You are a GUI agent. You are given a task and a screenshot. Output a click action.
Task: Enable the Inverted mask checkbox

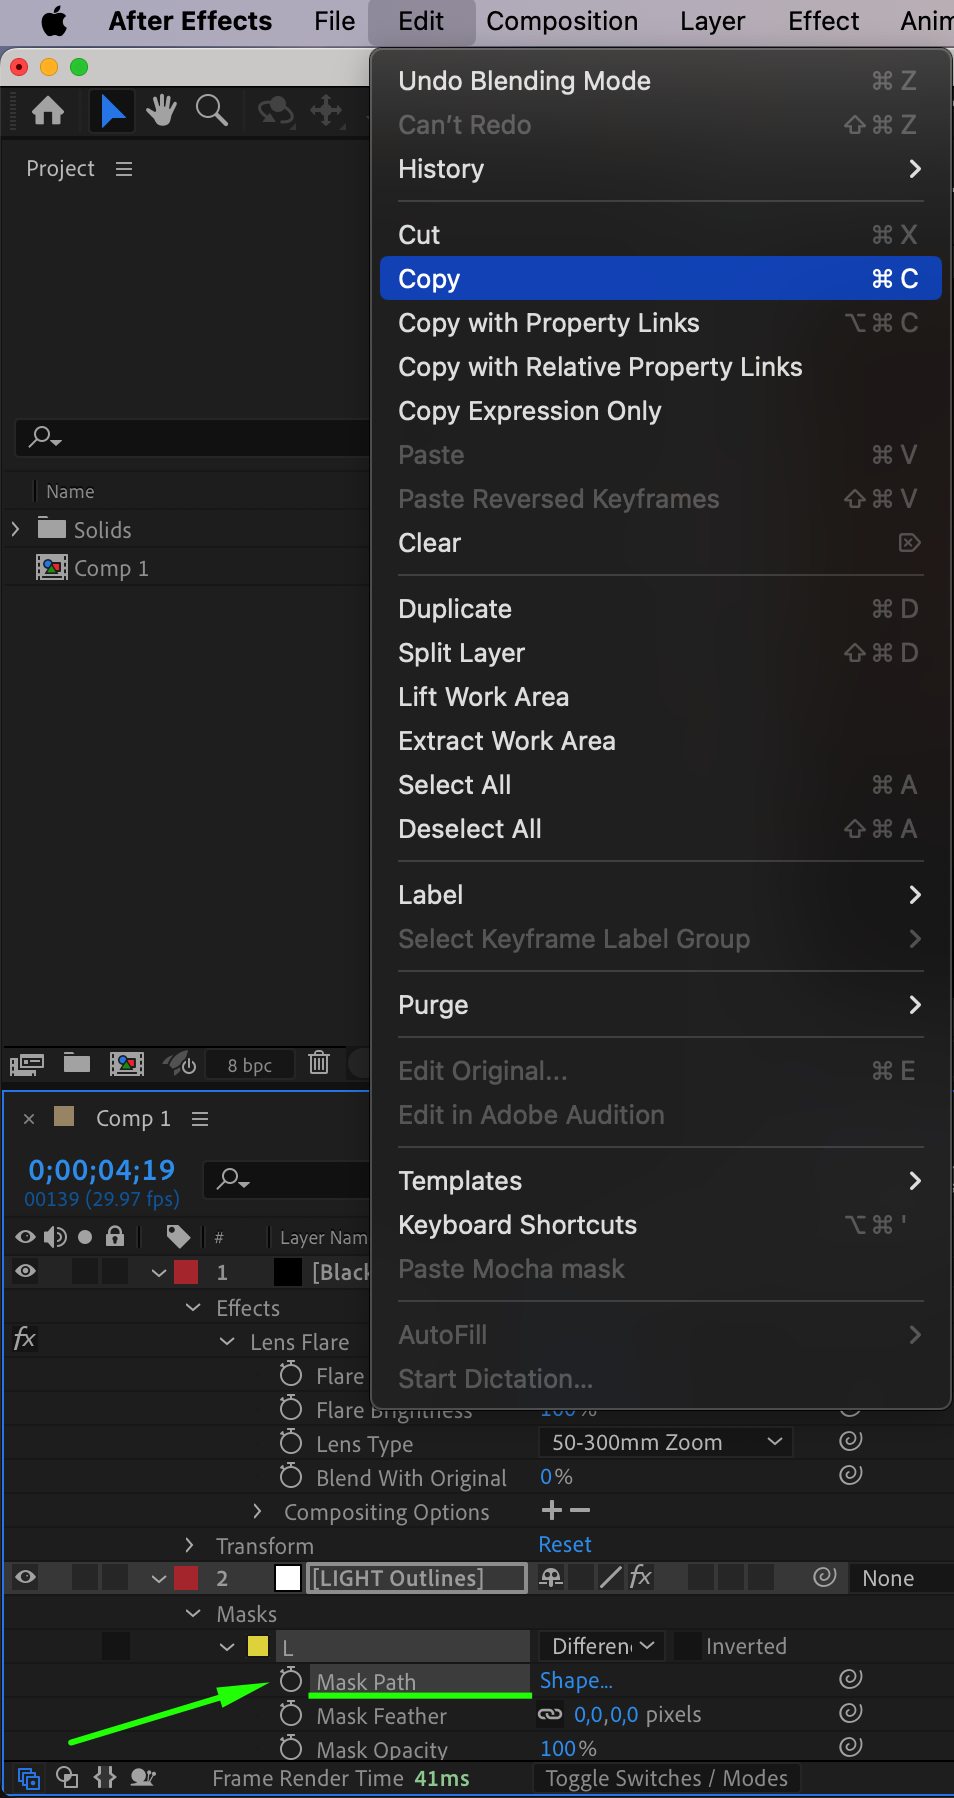(687, 1645)
